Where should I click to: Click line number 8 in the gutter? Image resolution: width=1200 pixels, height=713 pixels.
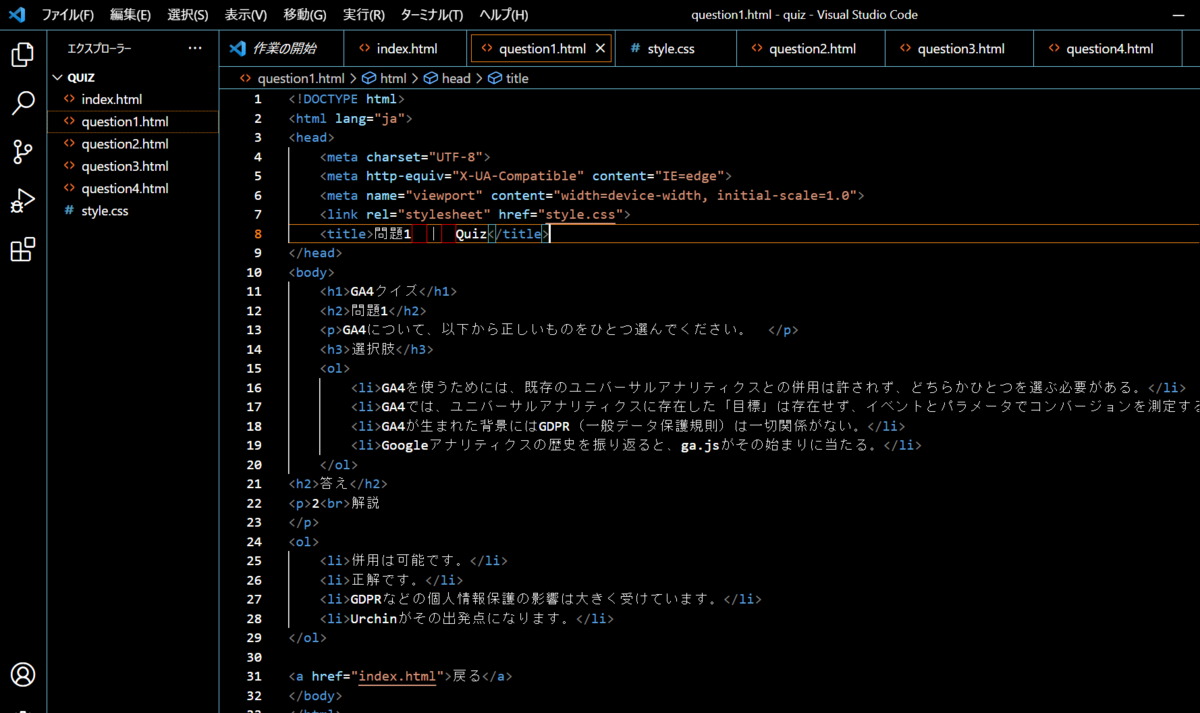(x=257, y=233)
